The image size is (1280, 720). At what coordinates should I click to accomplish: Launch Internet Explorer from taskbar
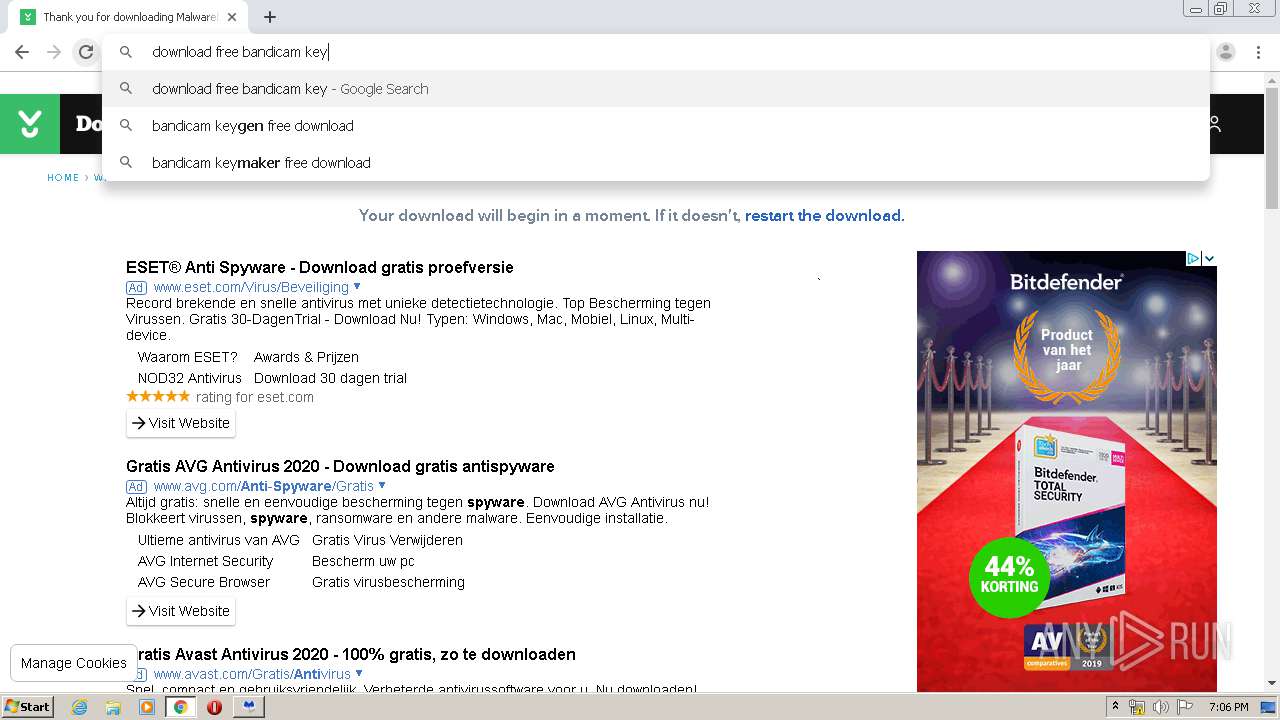click(x=80, y=707)
